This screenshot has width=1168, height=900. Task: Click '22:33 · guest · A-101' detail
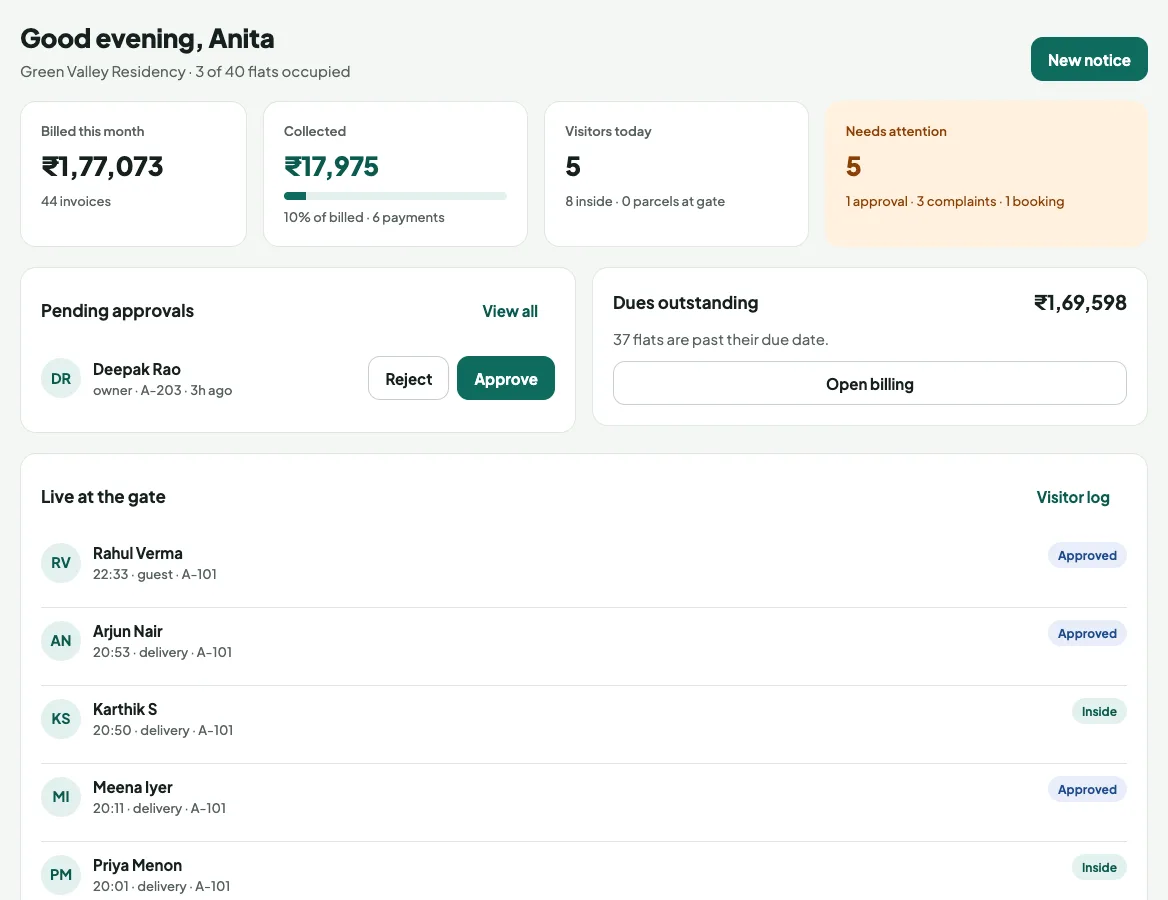(x=155, y=574)
